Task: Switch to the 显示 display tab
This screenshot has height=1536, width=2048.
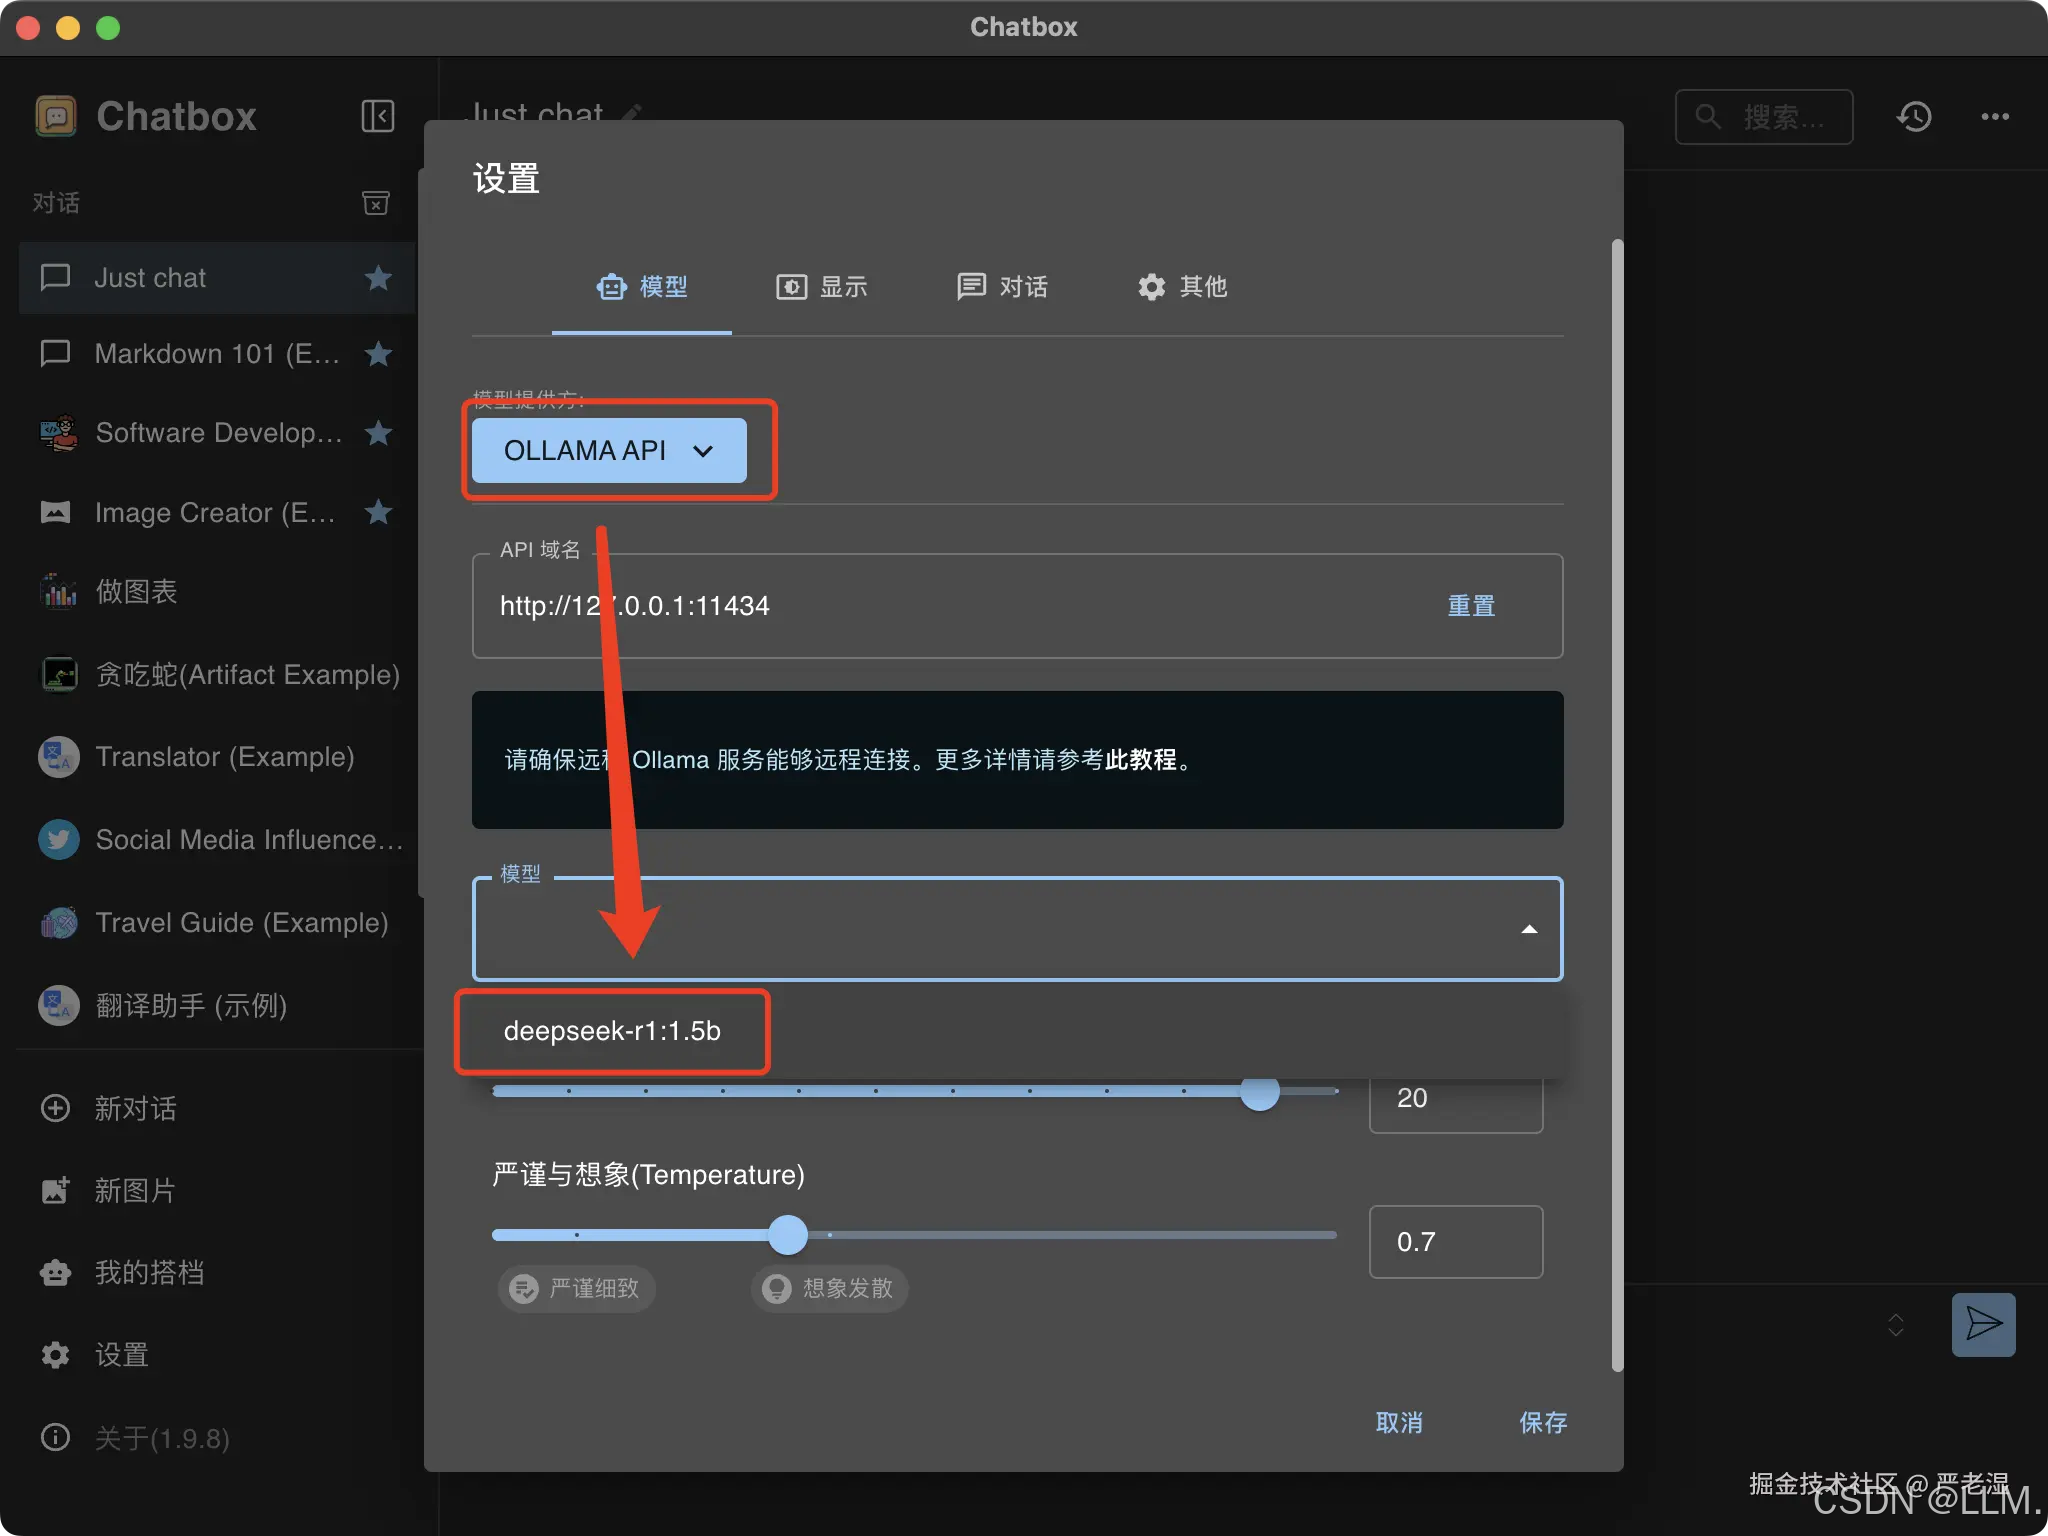Action: pos(822,287)
